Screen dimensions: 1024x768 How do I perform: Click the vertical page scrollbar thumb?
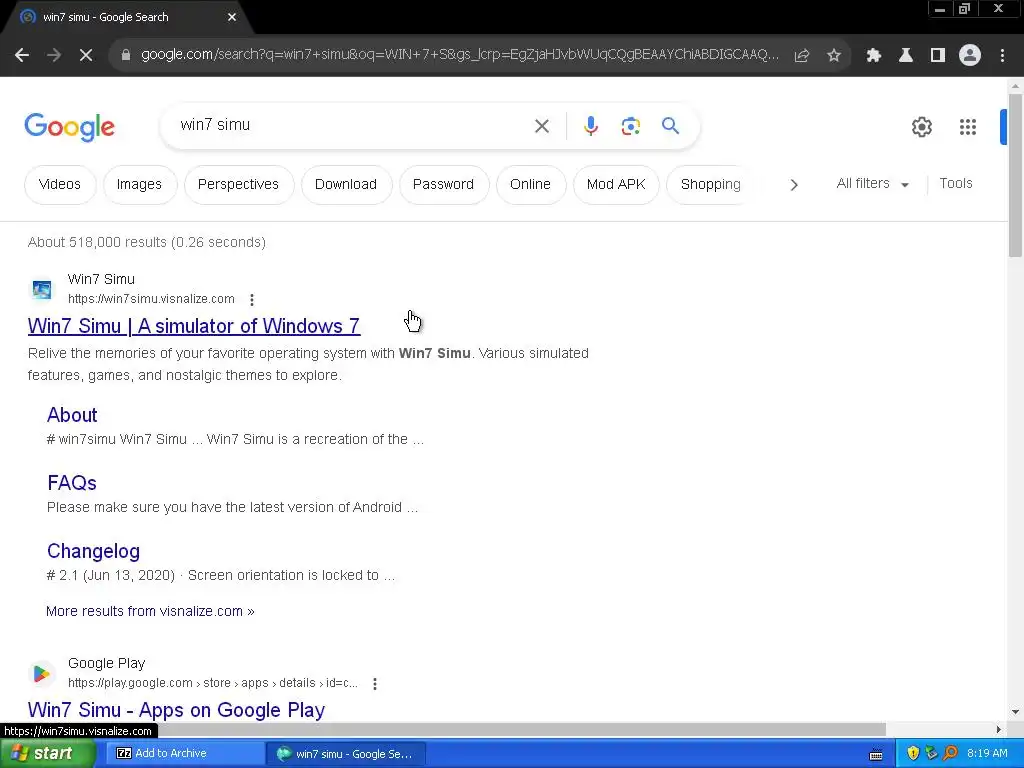click(1015, 175)
